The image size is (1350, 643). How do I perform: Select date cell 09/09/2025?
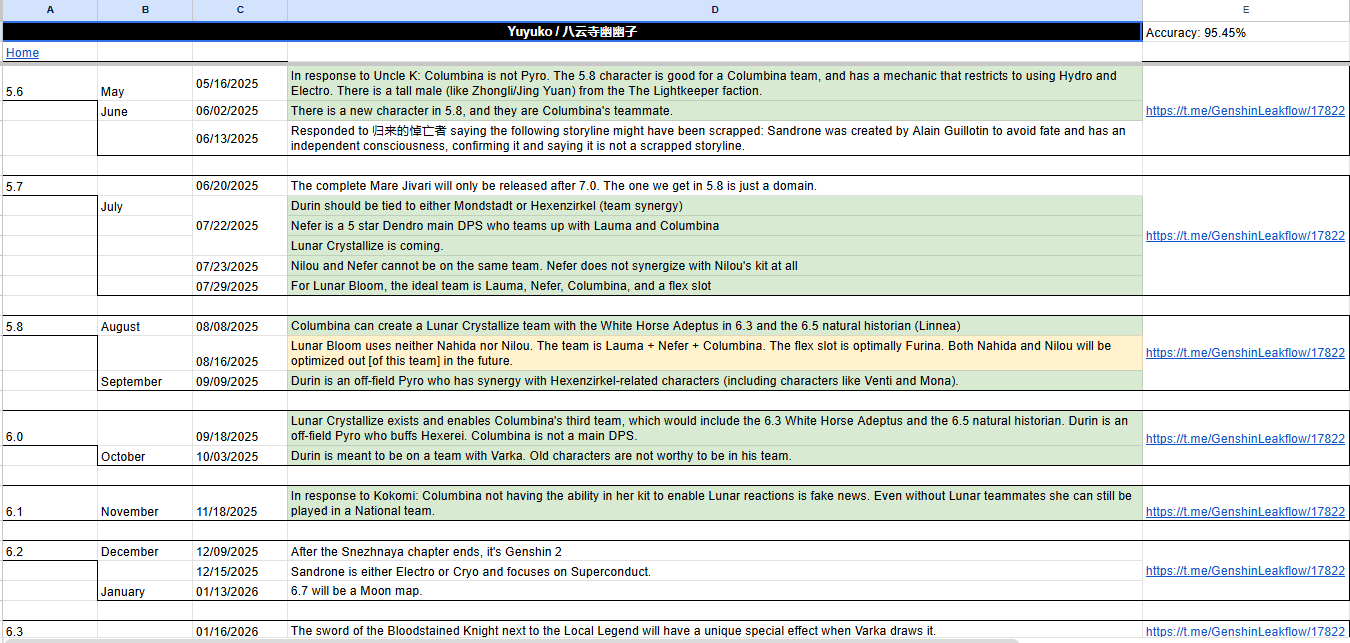pos(240,381)
